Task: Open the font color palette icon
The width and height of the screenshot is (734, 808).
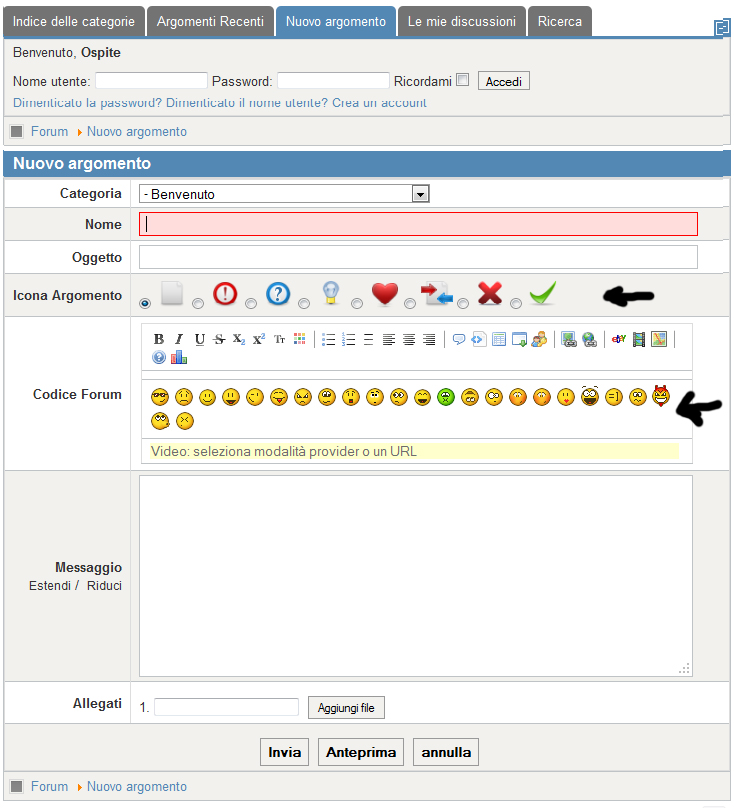Action: [x=299, y=339]
